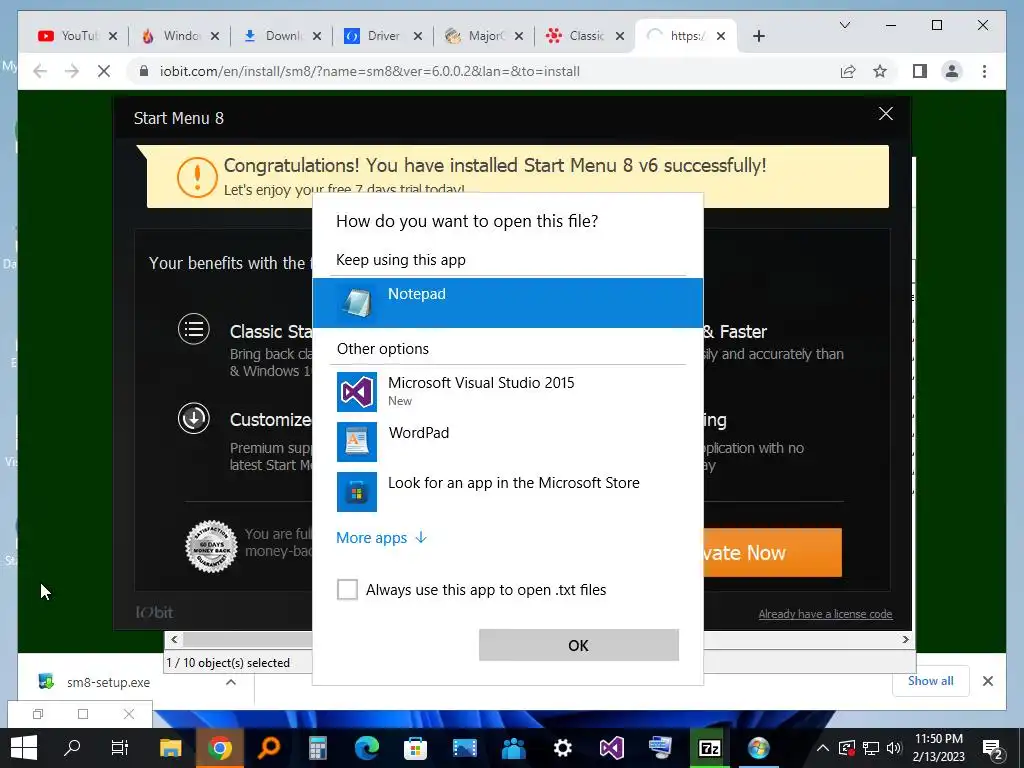Toggle Chrome side panel
Image resolution: width=1024 pixels, height=768 pixels.
coord(920,71)
